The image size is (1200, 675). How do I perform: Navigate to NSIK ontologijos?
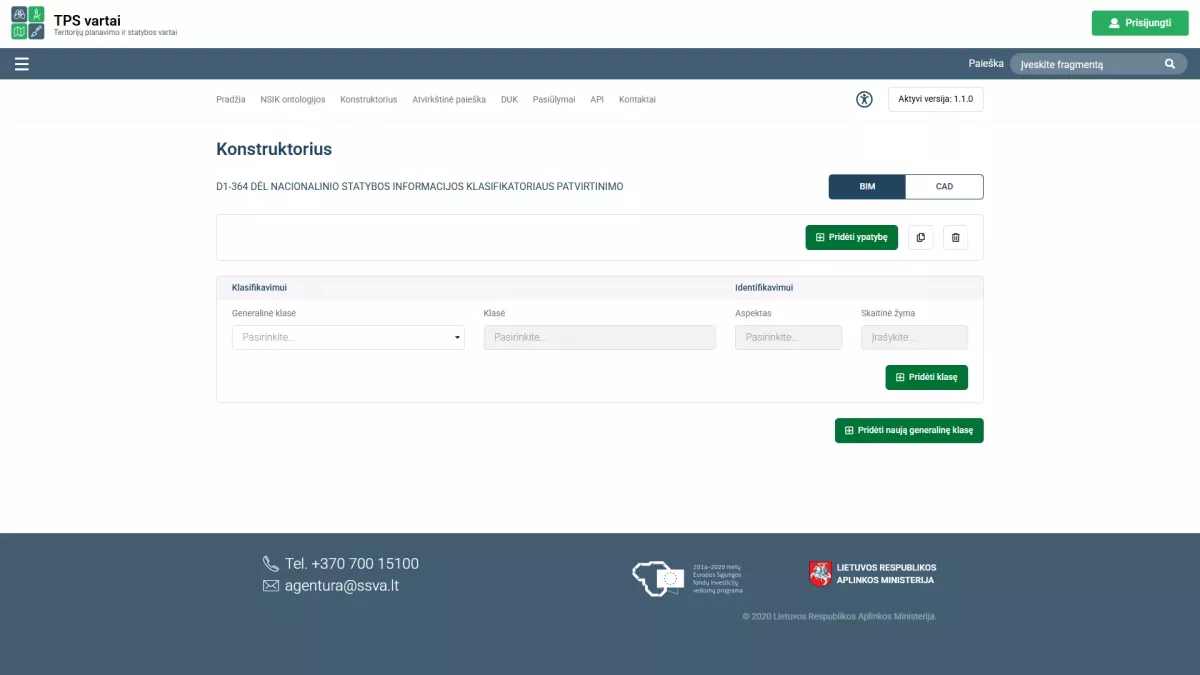293,99
